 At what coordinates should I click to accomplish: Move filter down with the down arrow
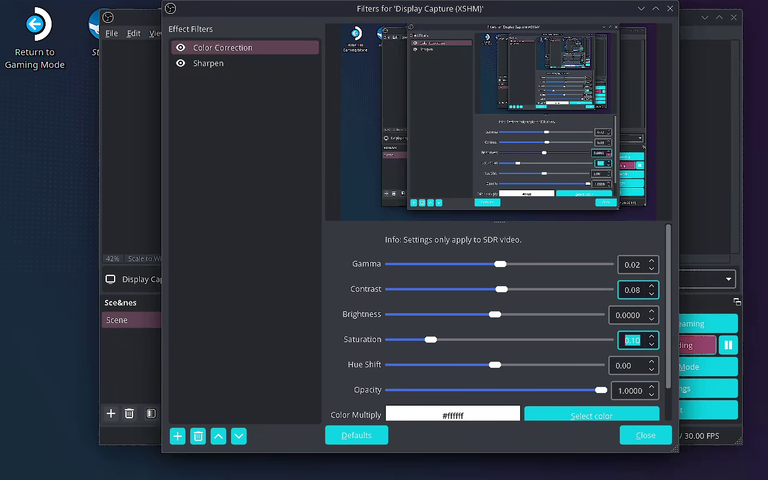(239, 436)
